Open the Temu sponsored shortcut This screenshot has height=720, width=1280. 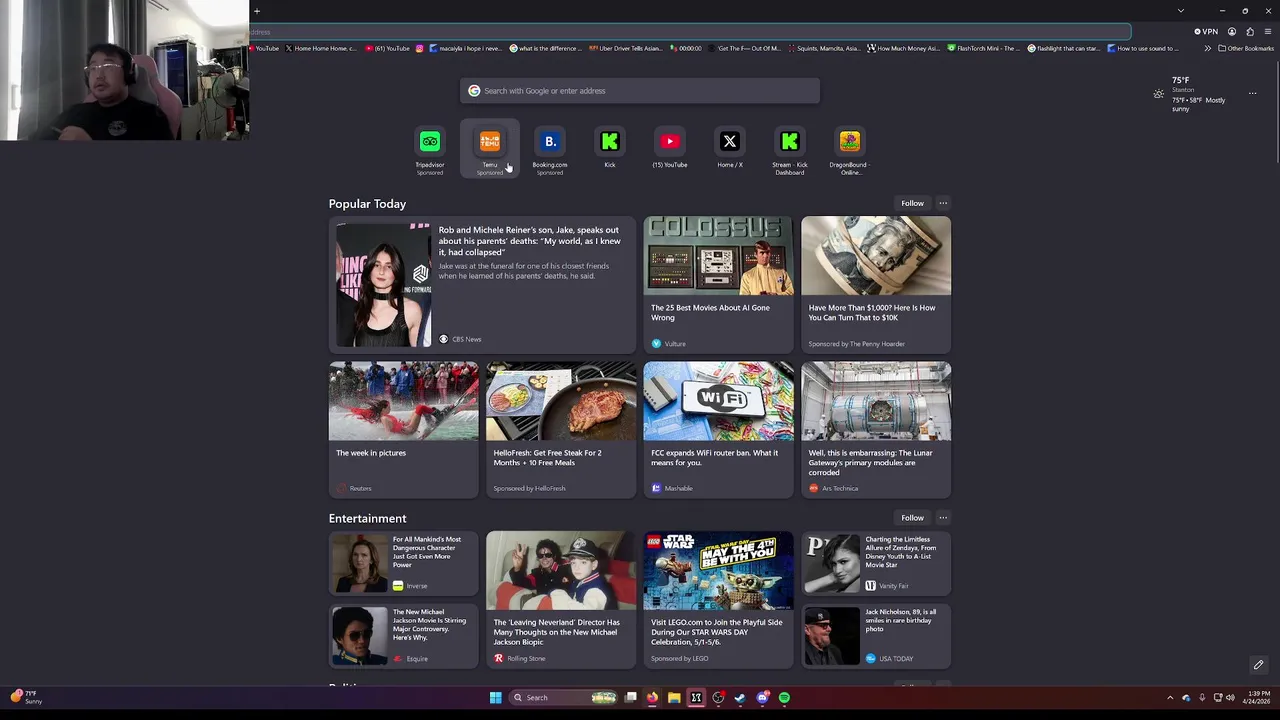(x=490, y=149)
